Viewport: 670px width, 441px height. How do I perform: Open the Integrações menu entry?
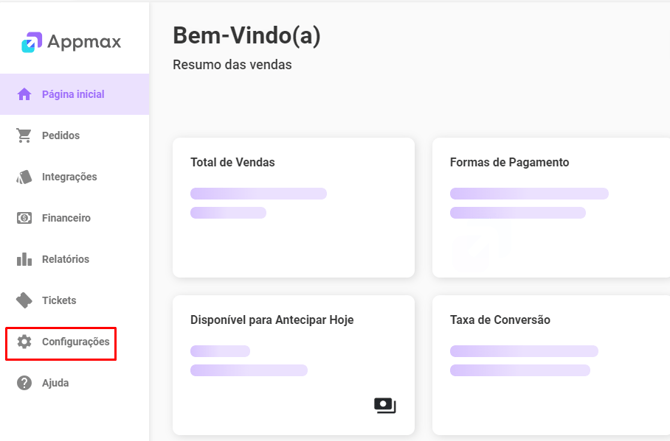tap(69, 177)
